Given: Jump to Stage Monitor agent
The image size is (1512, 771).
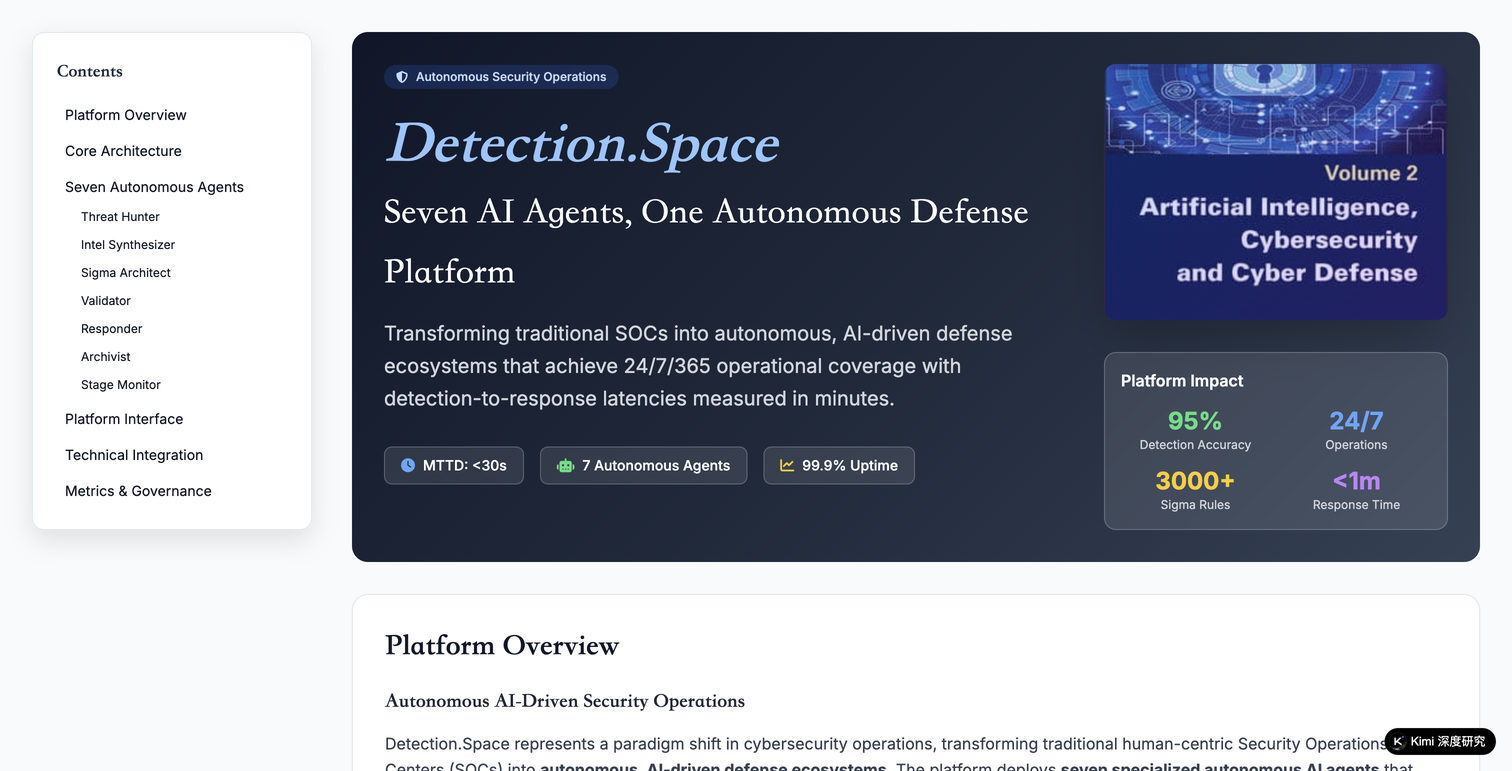Looking at the screenshot, I should pos(121,385).
